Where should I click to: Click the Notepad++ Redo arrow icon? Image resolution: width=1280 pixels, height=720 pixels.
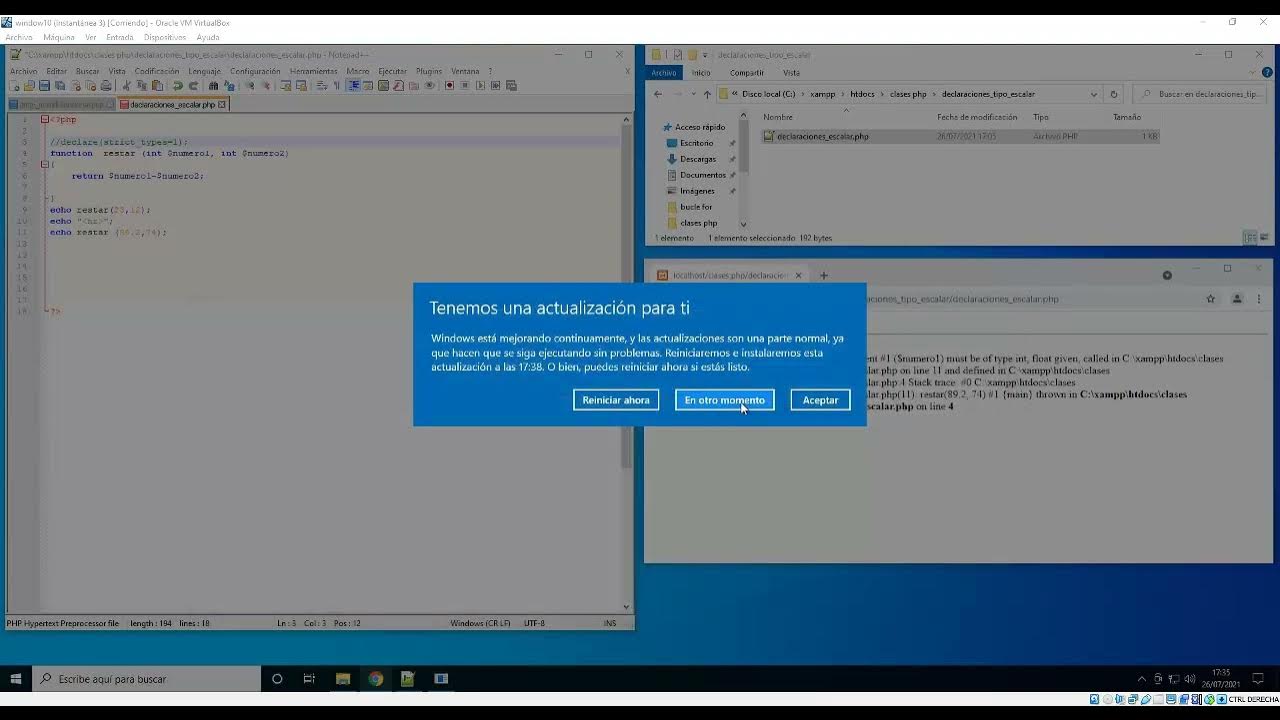pos(193,85)
